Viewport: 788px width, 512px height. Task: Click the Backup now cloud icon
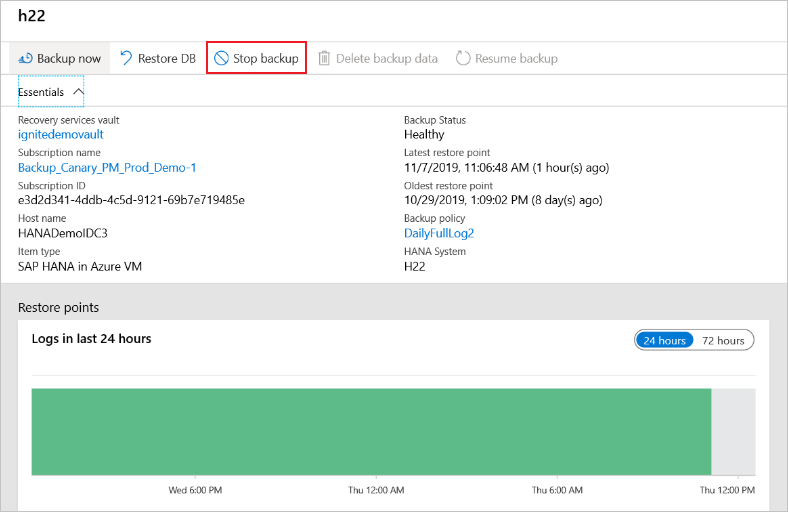tap(25, 58)
